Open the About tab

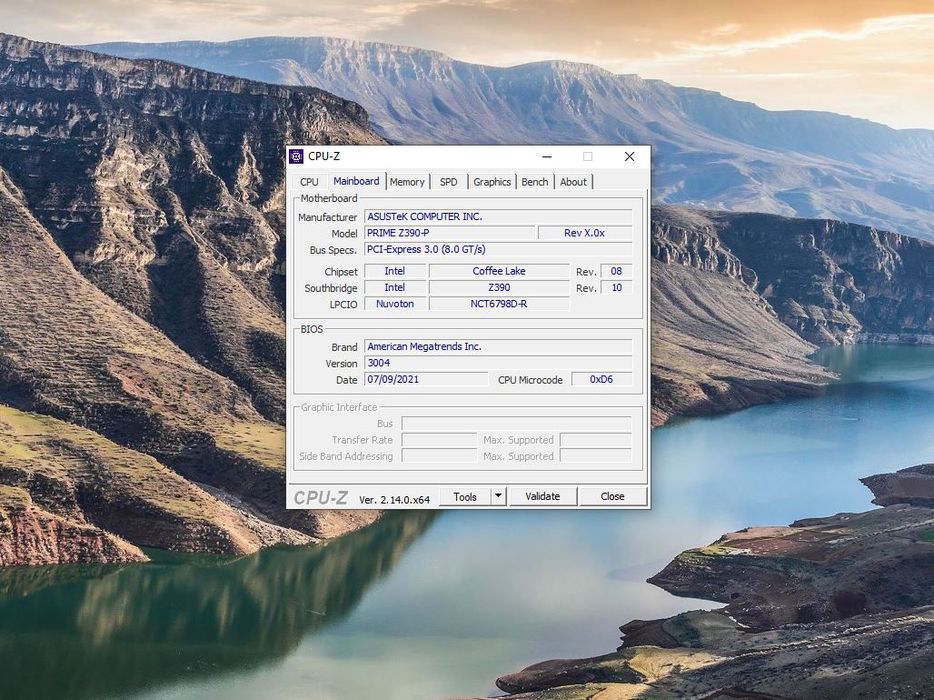click(573, 182)
